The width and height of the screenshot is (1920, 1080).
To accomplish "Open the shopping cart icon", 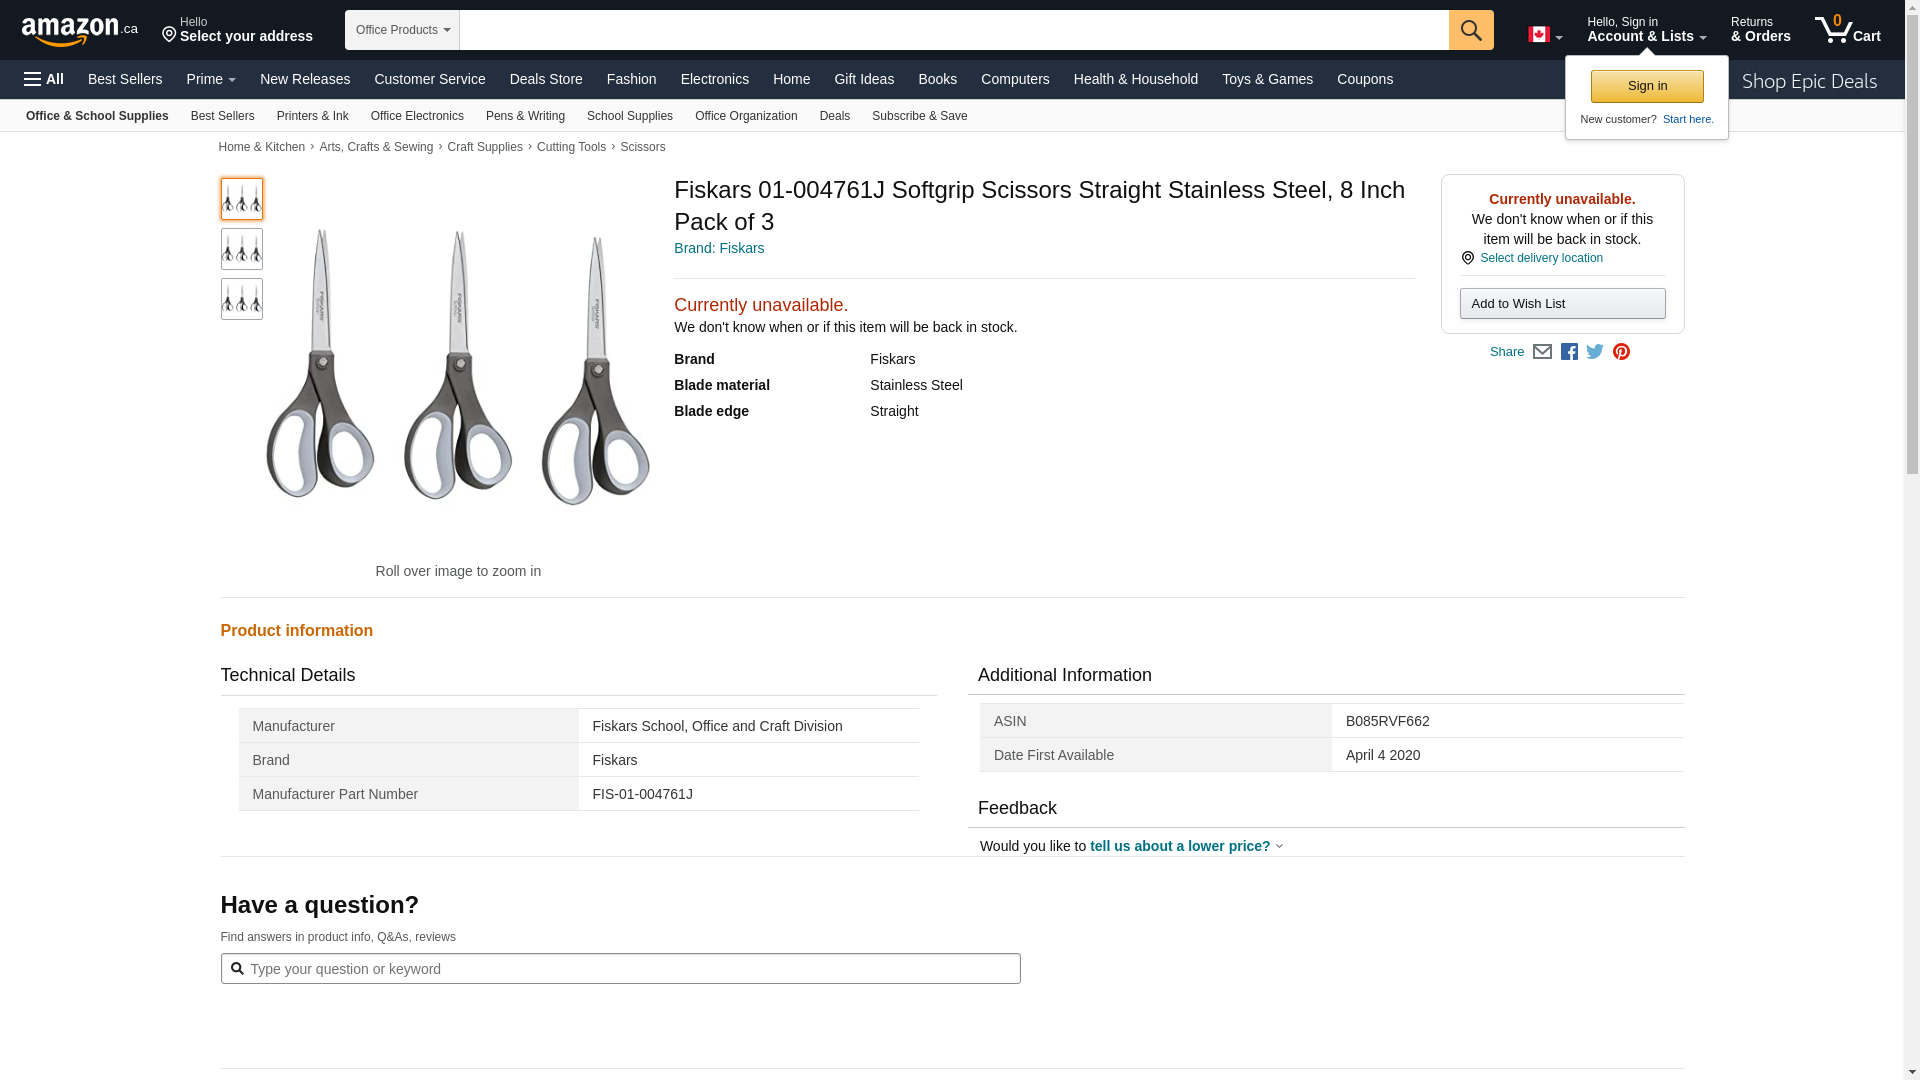I will (1847, 30).
